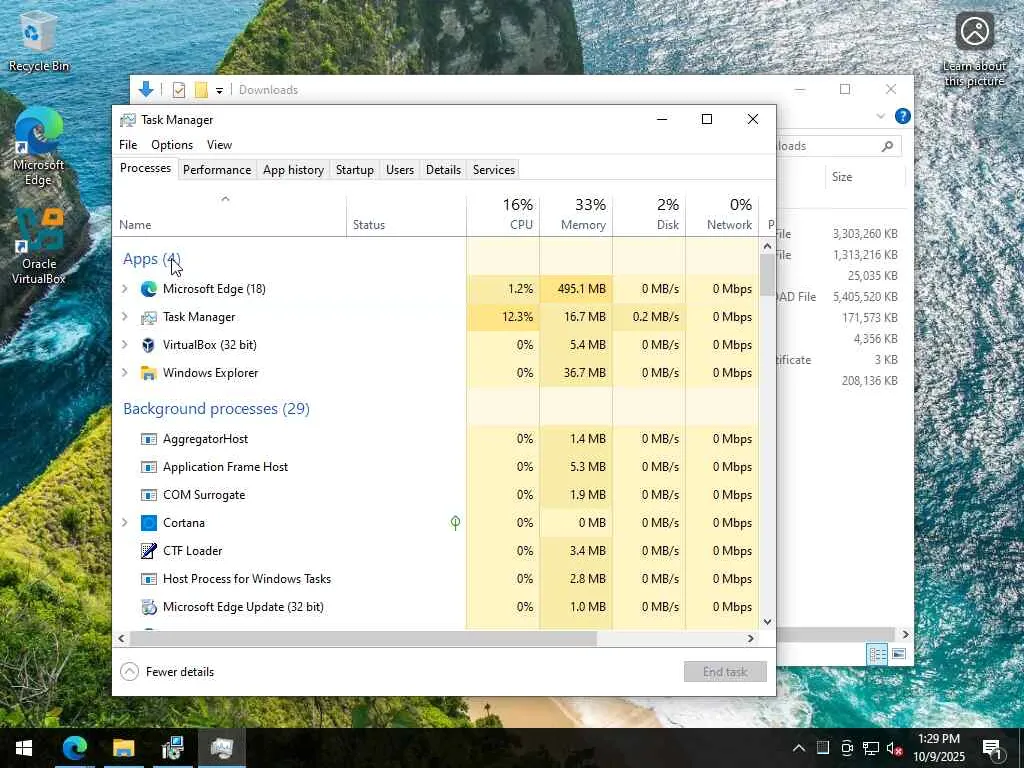The width and height of the screenshot is (1024, 768).
Task: Expand the VirtualBox (32 bit) row
Action: point(125,344)
